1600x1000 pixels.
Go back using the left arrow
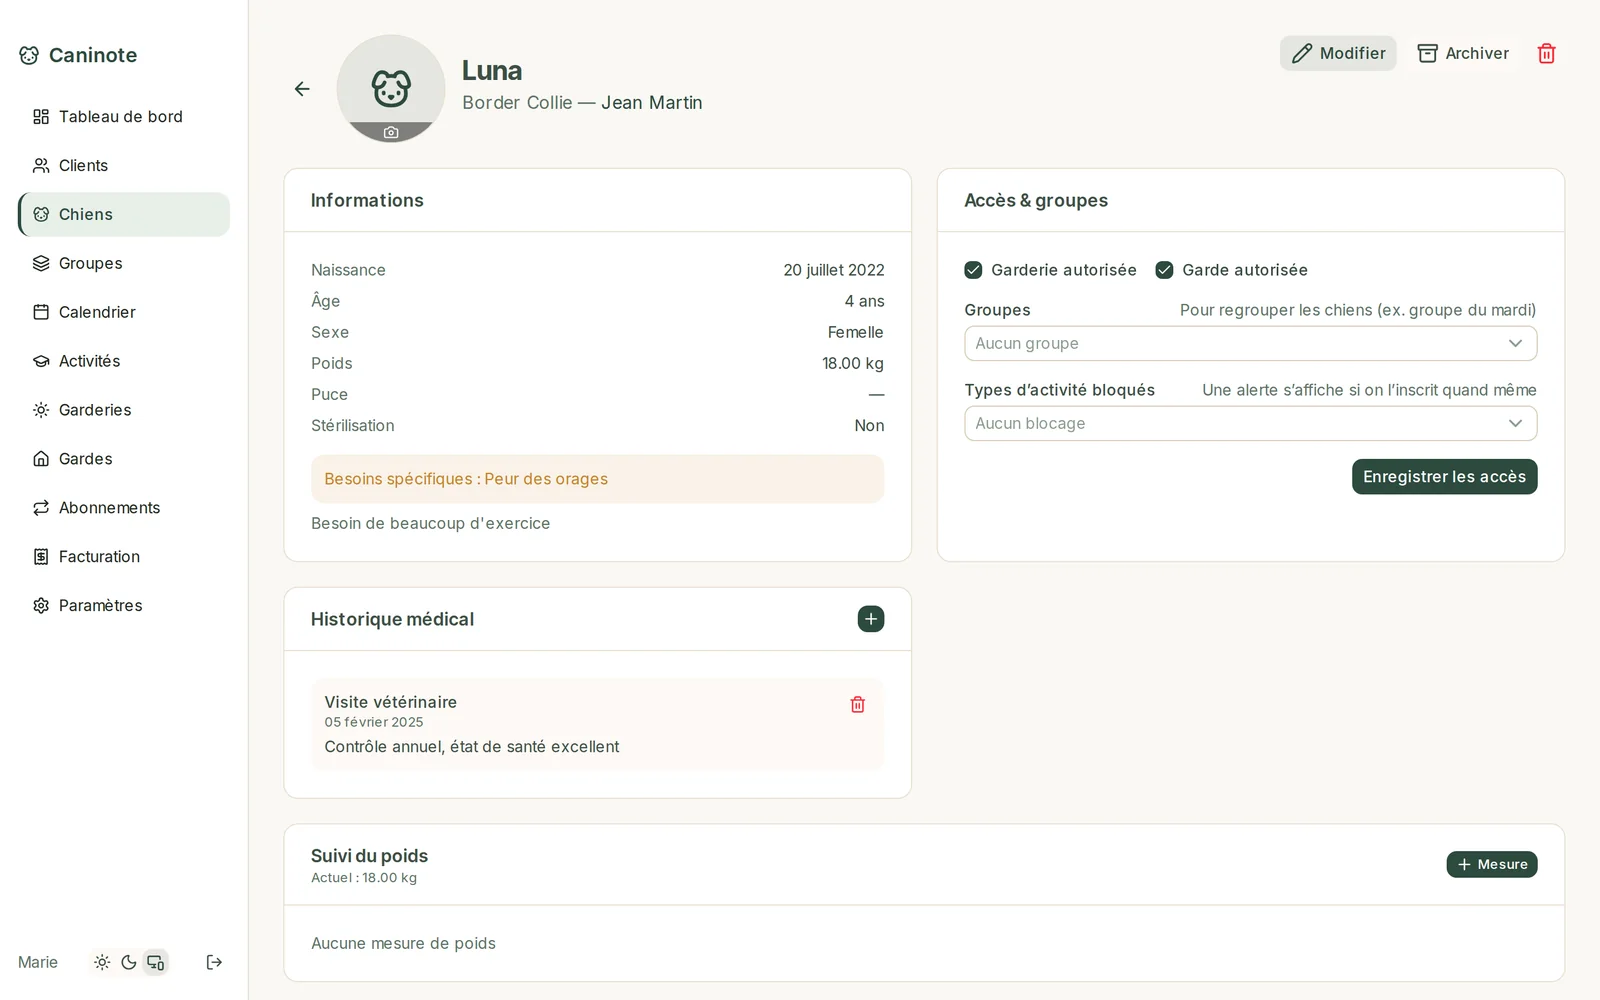pos(302,89)
